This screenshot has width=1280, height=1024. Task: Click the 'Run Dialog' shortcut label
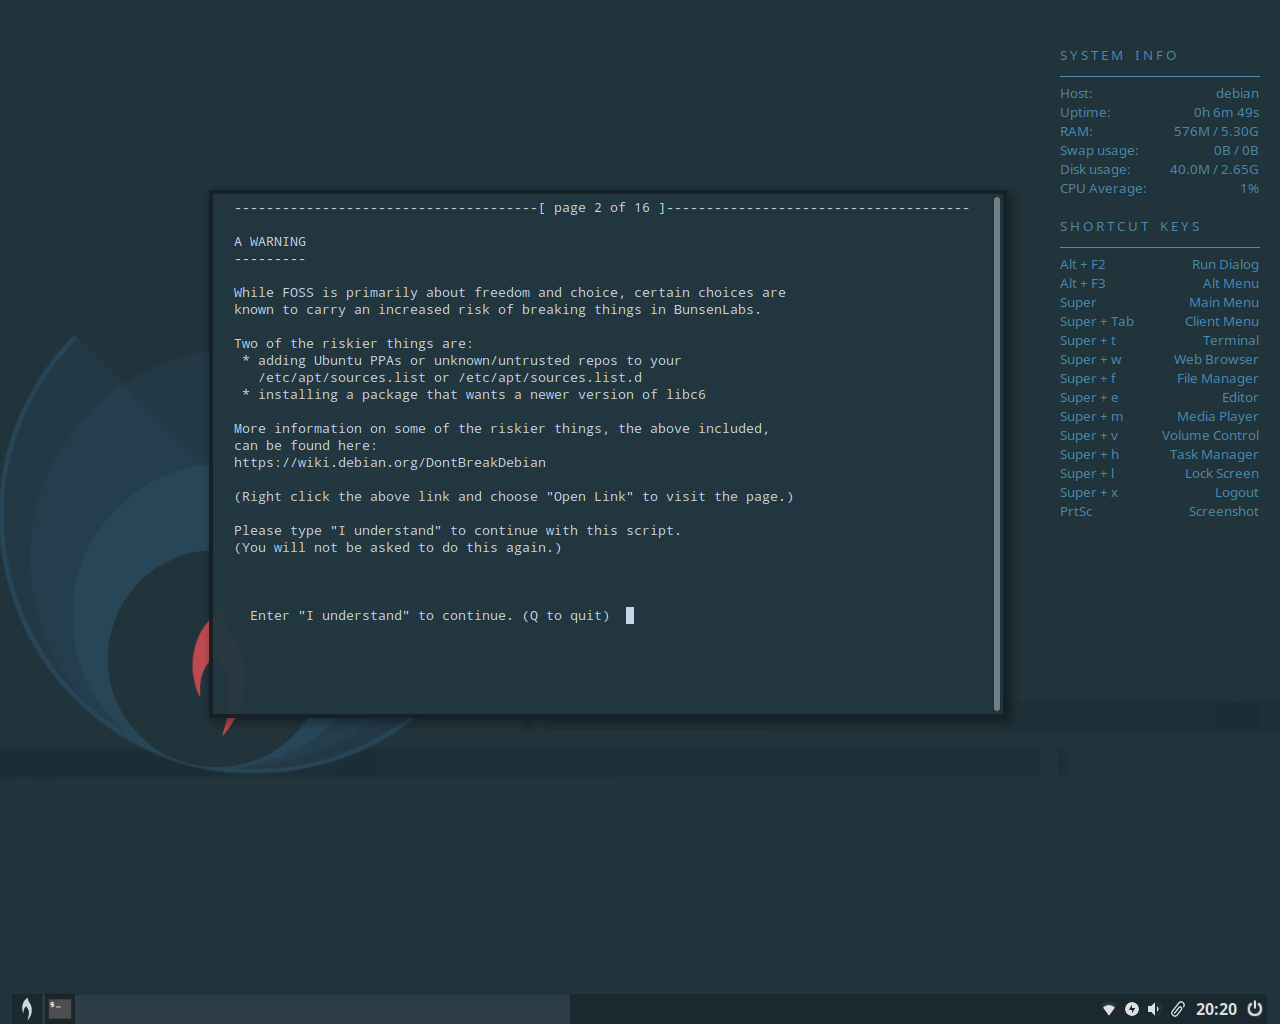pyautogui.click(x=1225, y=264)
